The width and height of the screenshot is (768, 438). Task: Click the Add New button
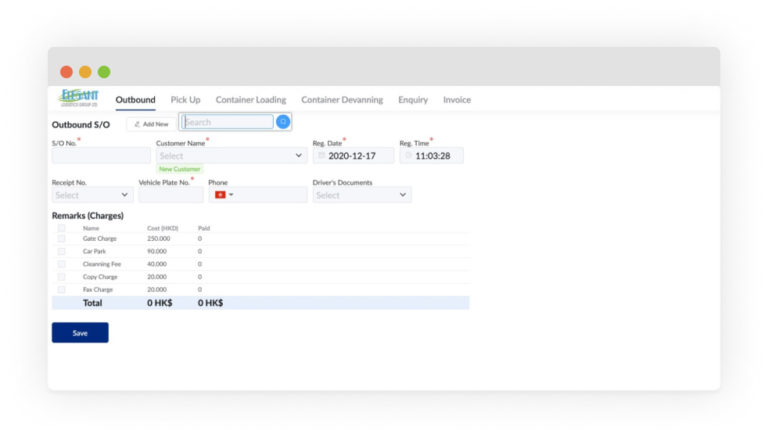151,124
